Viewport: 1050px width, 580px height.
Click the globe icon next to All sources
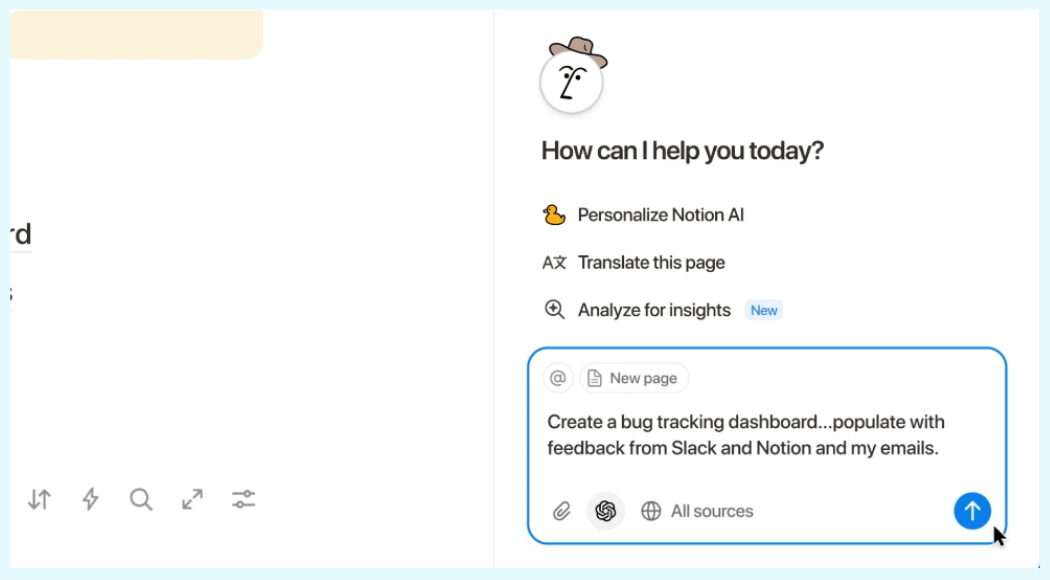[651, 511]
